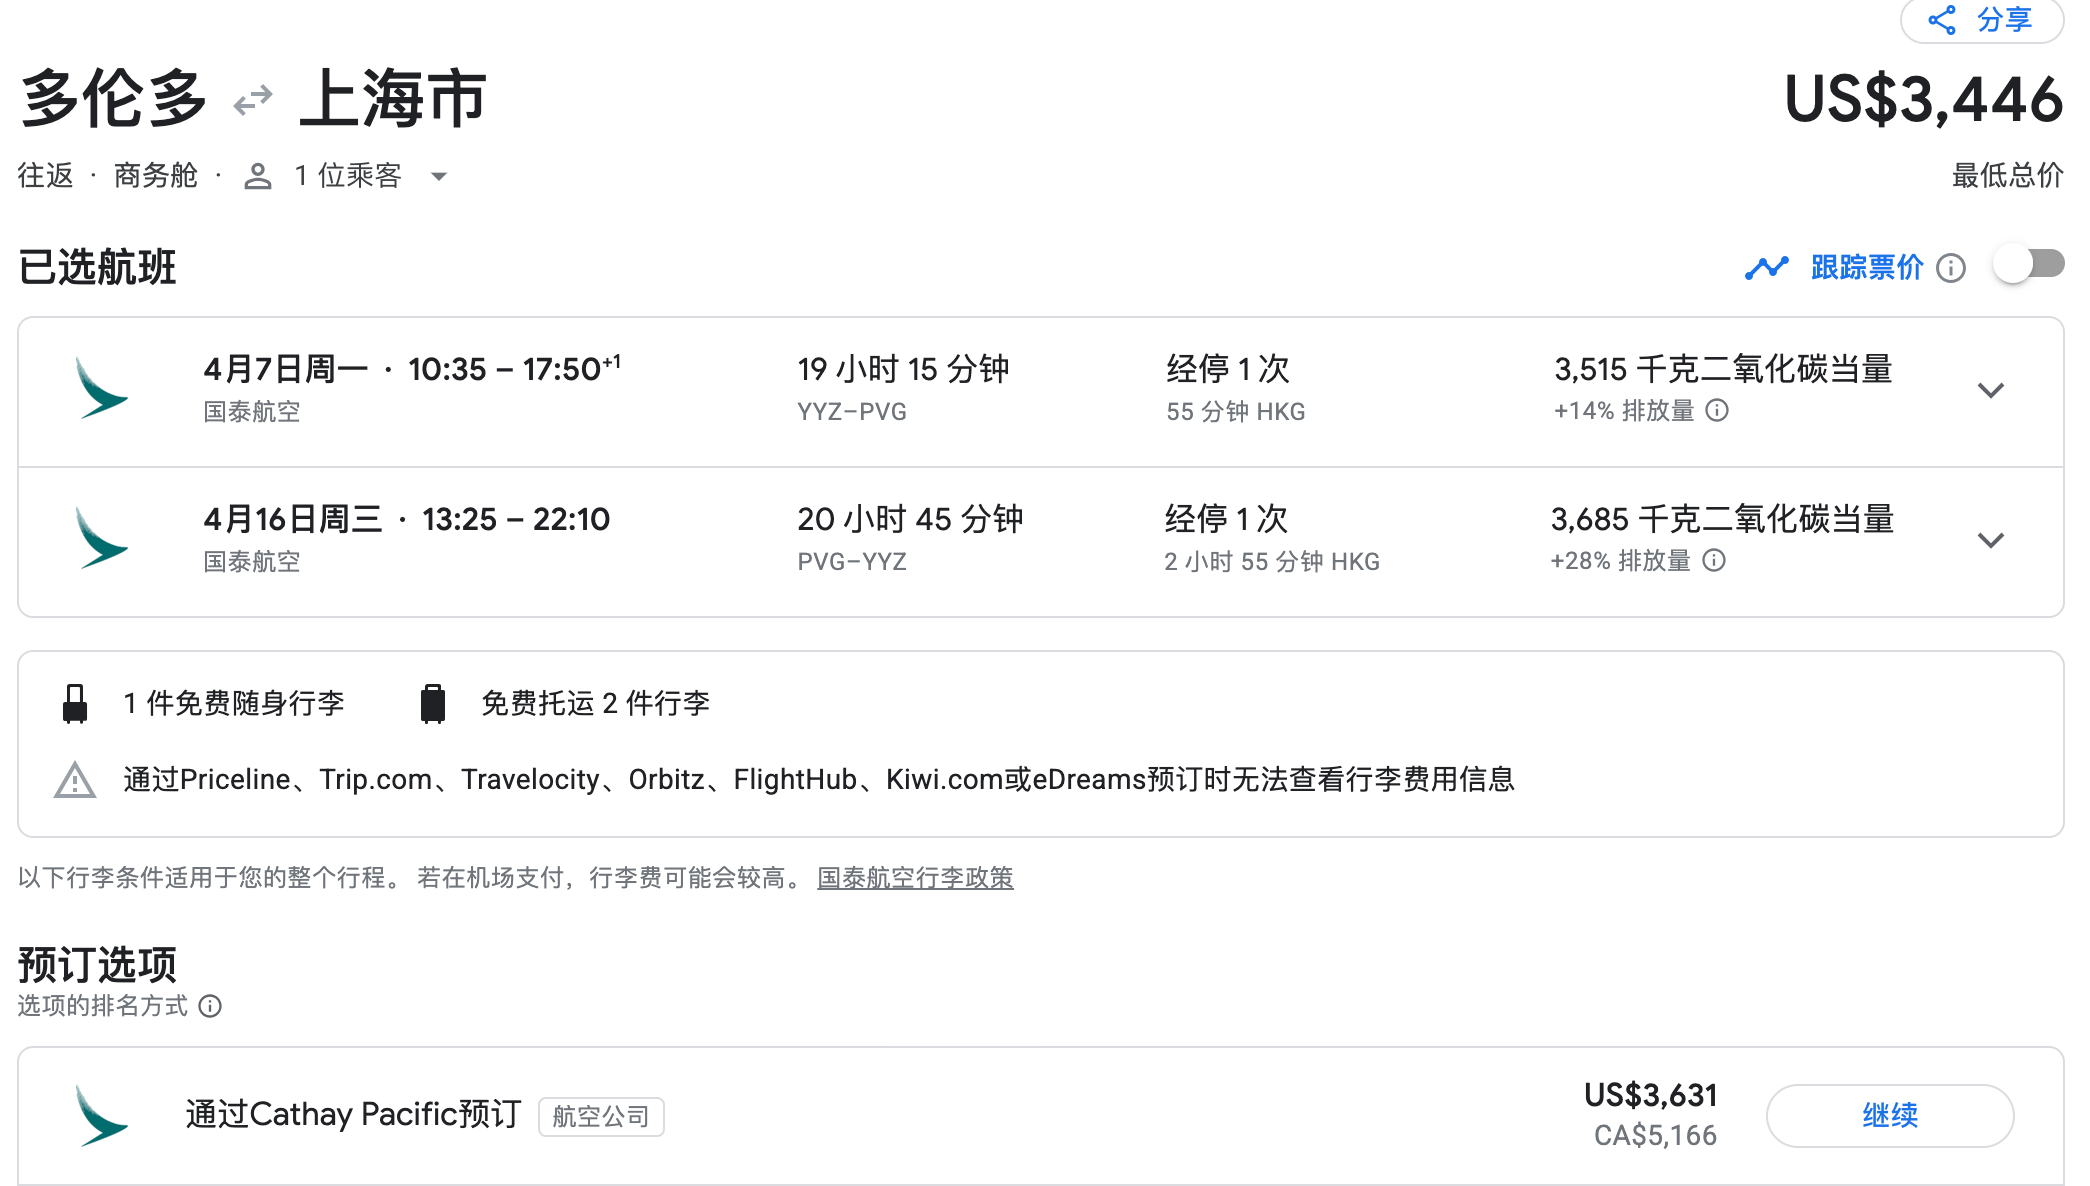Expand the 4月16日 return flight details

pyautogui.click(x=1991, y=541)
